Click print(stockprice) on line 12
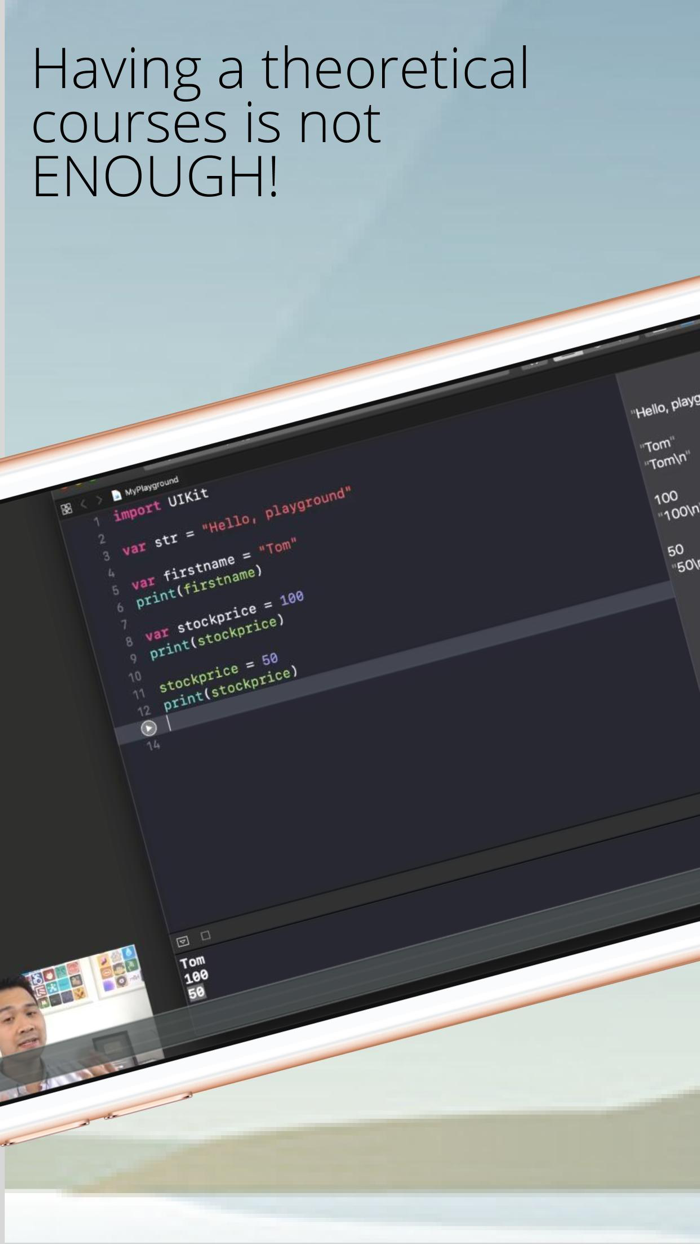This screenshot has width=700, height=1244. [231, 688]
